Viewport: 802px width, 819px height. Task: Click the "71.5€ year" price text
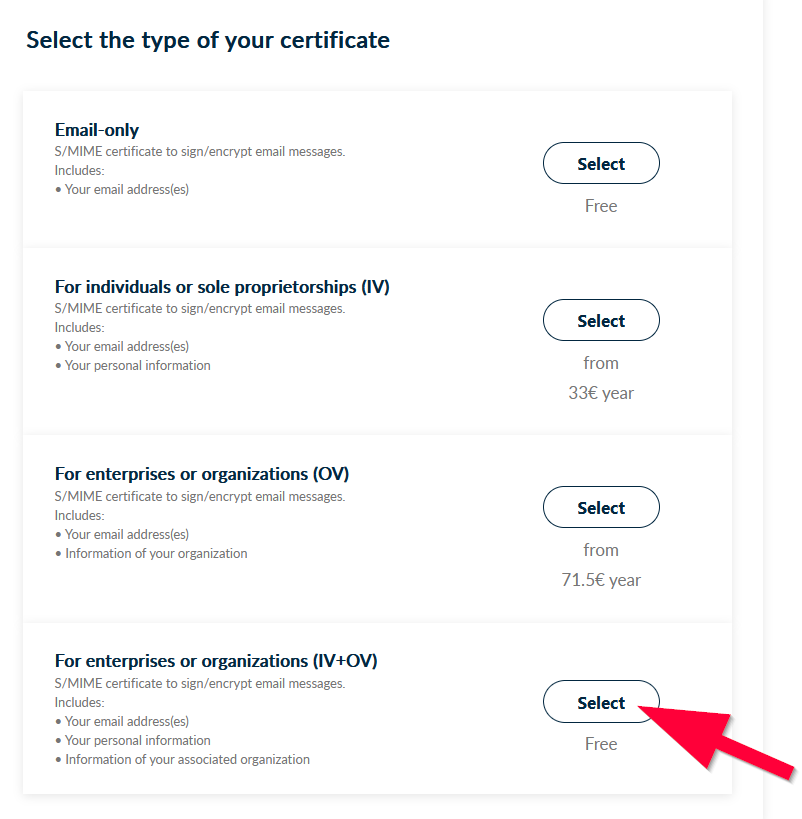point(601,580)
